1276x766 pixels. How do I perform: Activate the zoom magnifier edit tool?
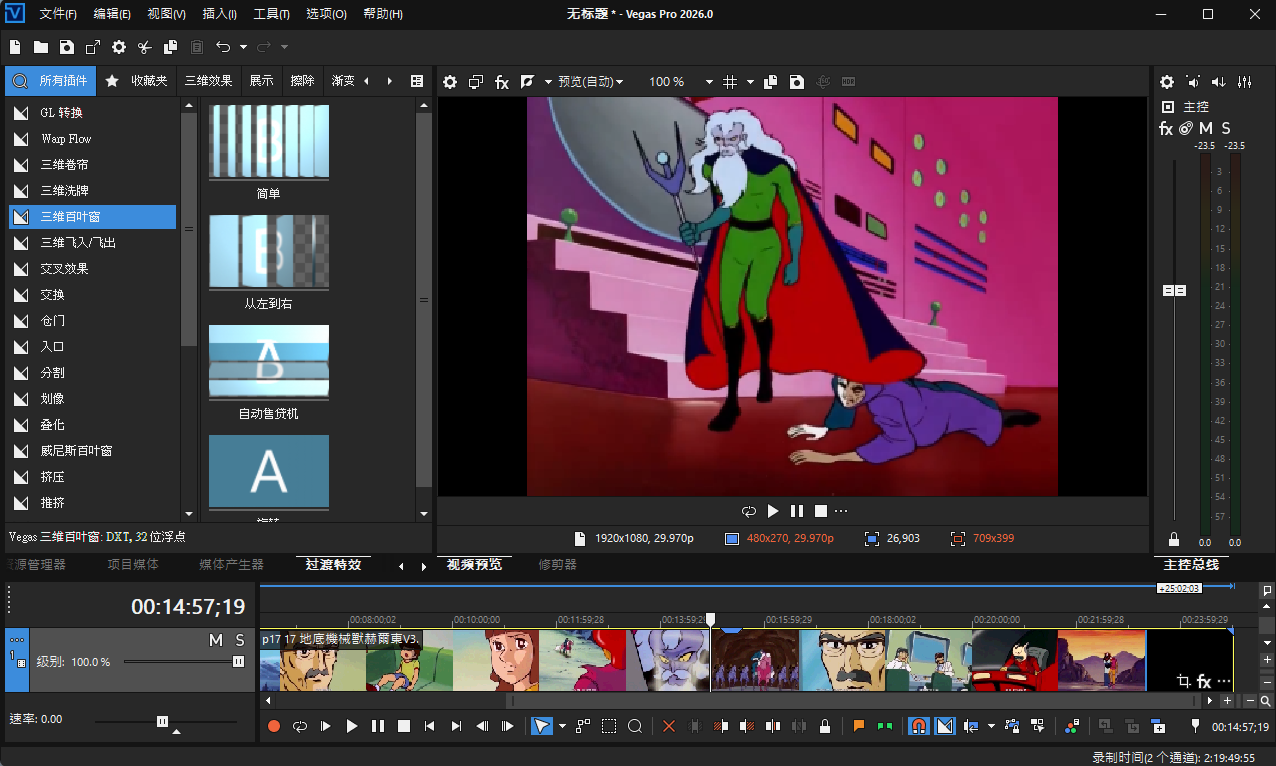click(635, 726)
